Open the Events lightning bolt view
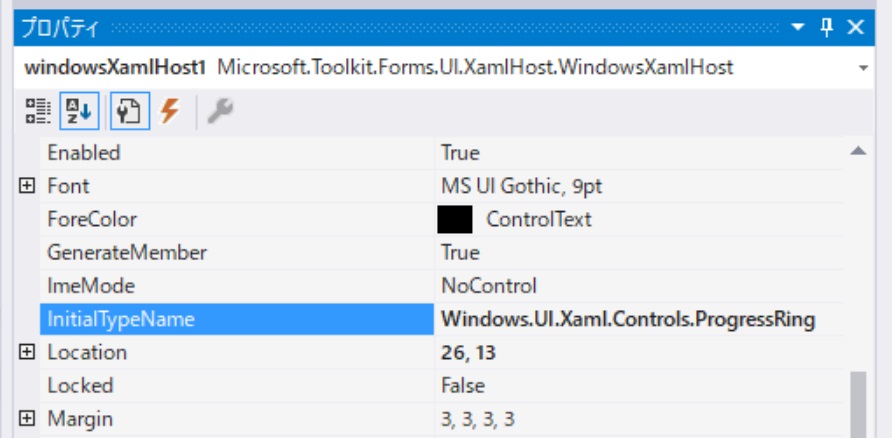The width and height of the screenshot is (892, 438). 170,113
